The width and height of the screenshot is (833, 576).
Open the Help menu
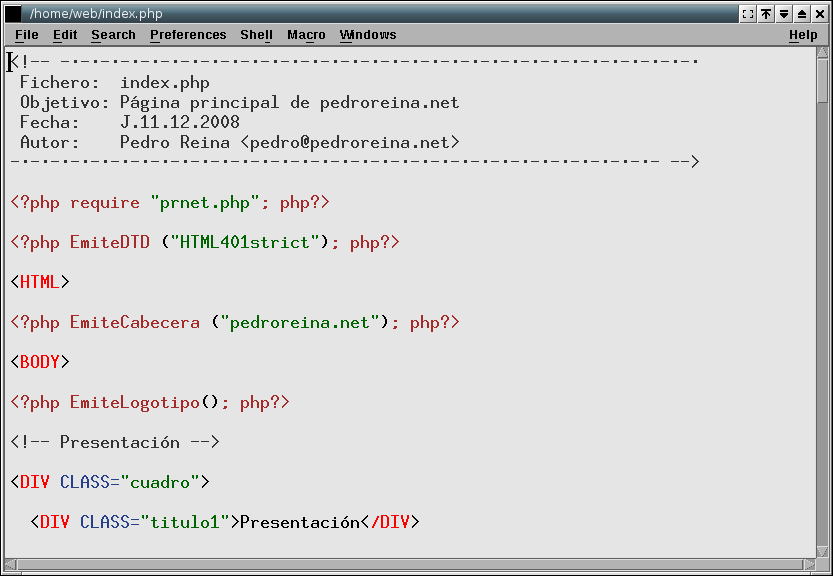[803, 35]
